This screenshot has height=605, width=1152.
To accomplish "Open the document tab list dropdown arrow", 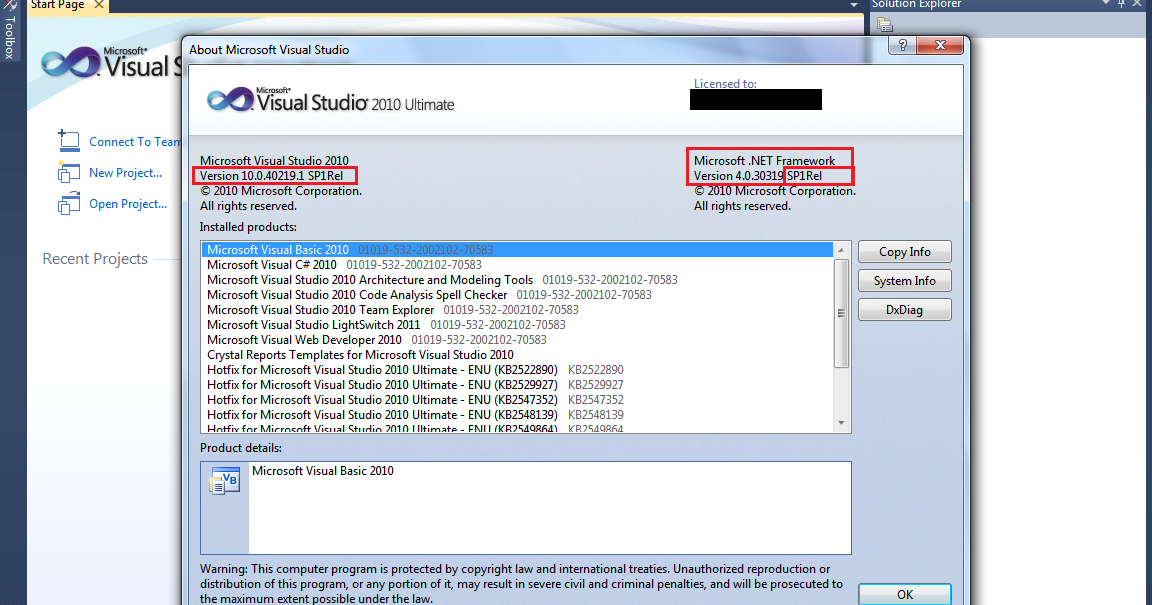I will pyautogui.click(x=854, y=5).
